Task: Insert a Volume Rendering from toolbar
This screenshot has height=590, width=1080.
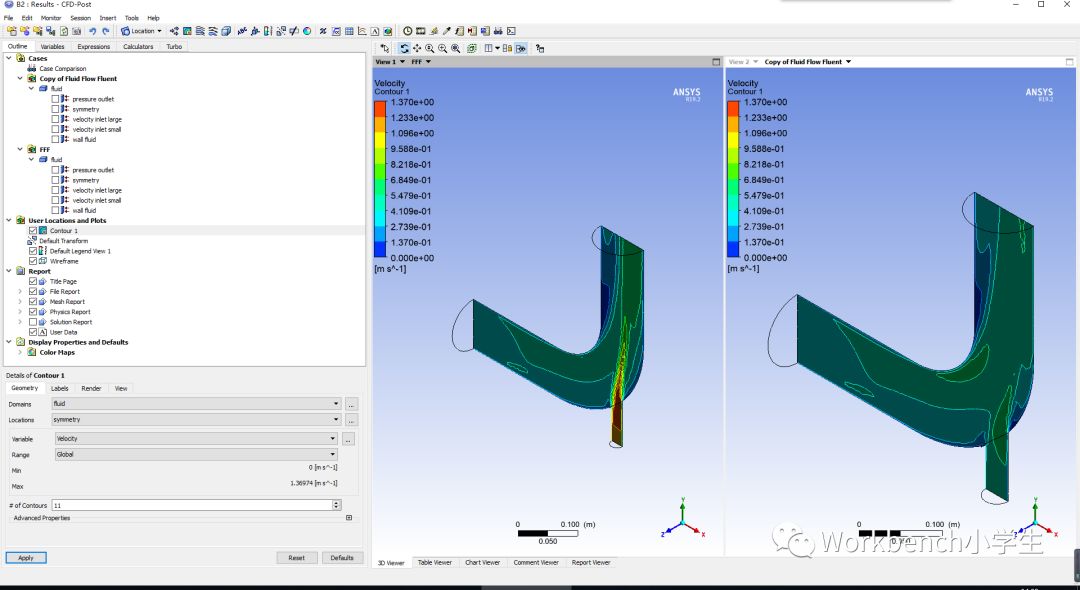Action: click(226, 31)
